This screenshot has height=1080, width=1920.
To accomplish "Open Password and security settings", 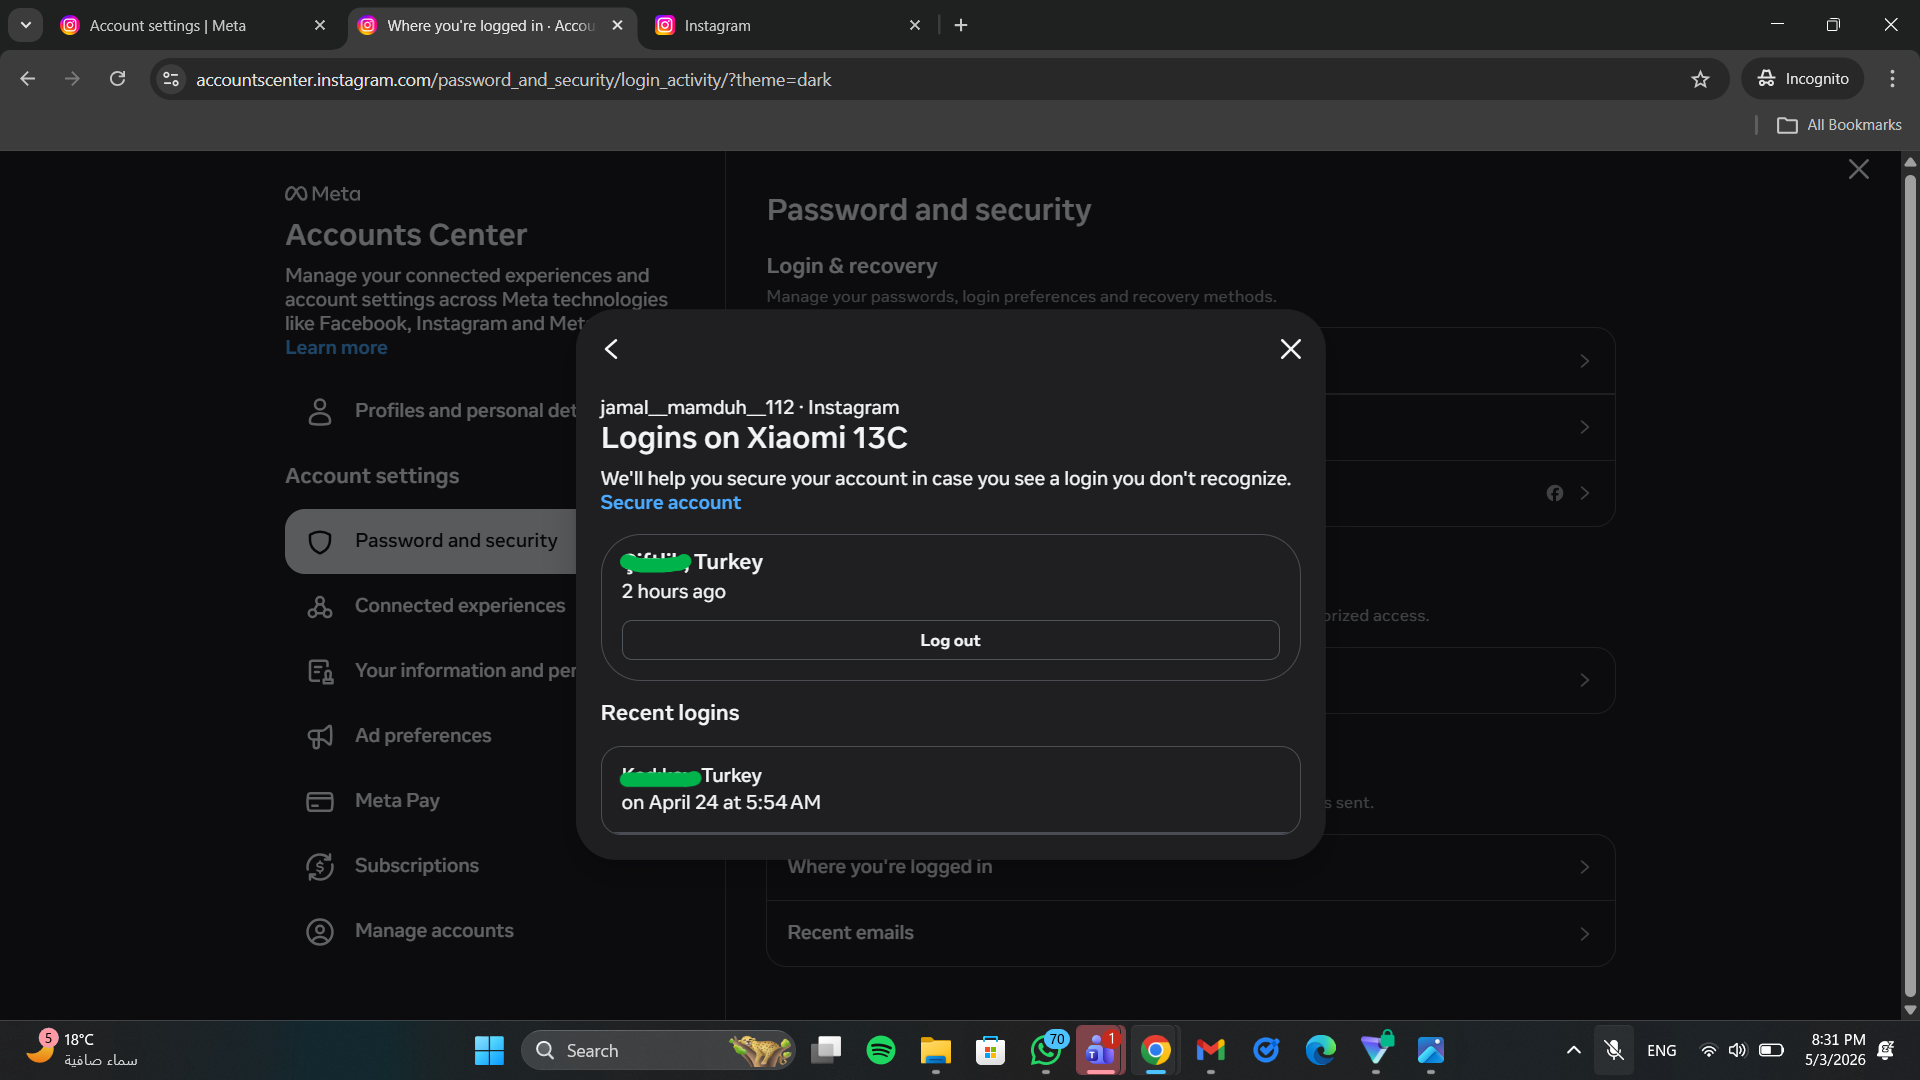I will click(x=431, y=541).
